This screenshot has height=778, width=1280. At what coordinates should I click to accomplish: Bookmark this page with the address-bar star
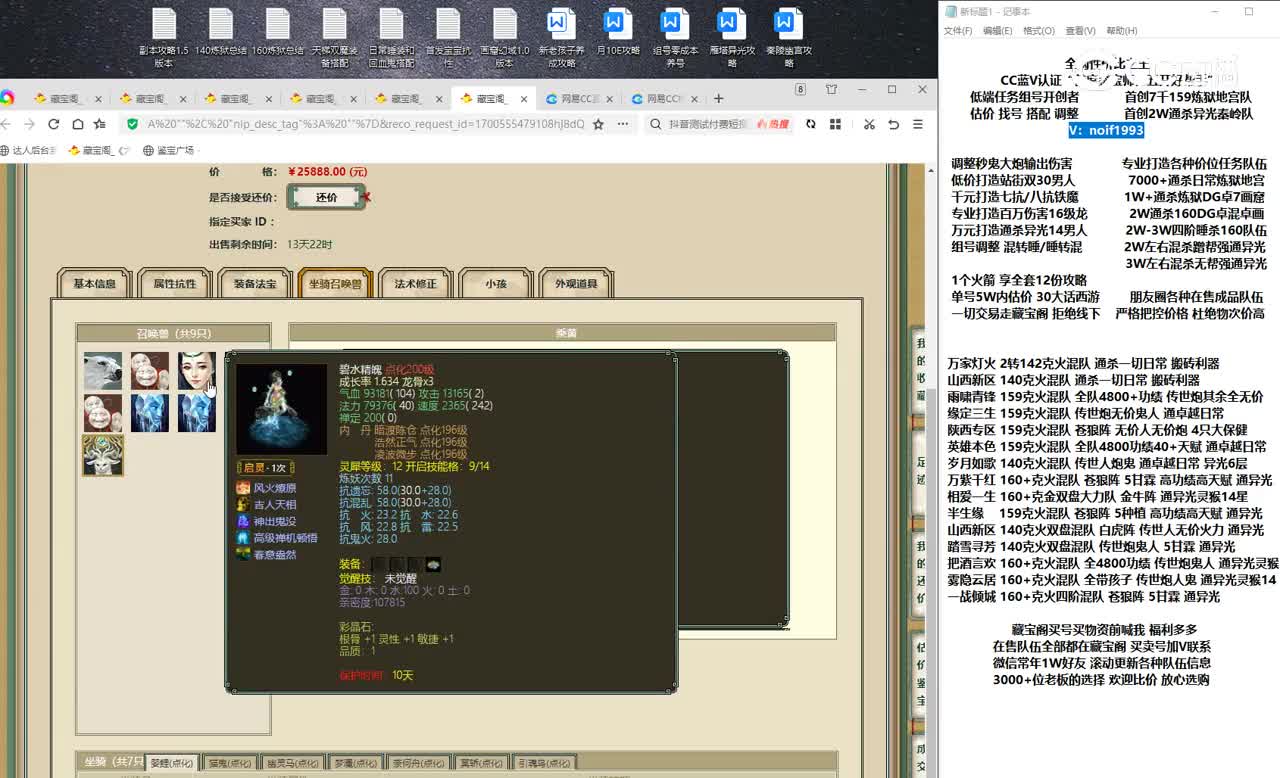coord(598,124)
